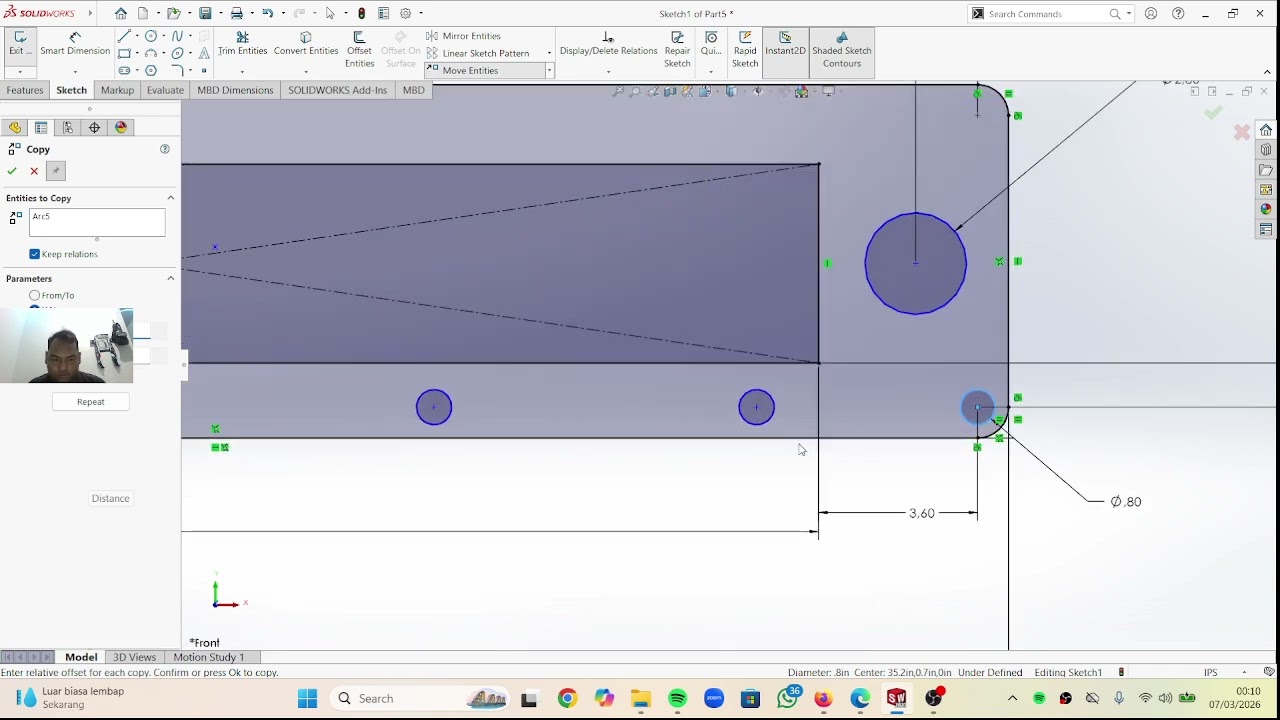Toggle the pushpin to keep Copy panel visible

tap(56, 171)
